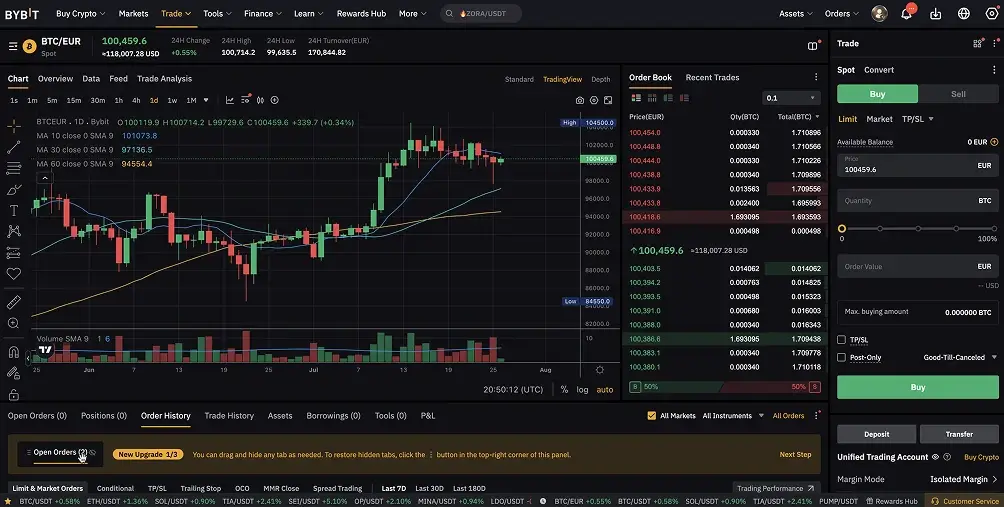The image size is (1004, 507).
Task: Add chart to favorites heart icon
Action: 13,273
